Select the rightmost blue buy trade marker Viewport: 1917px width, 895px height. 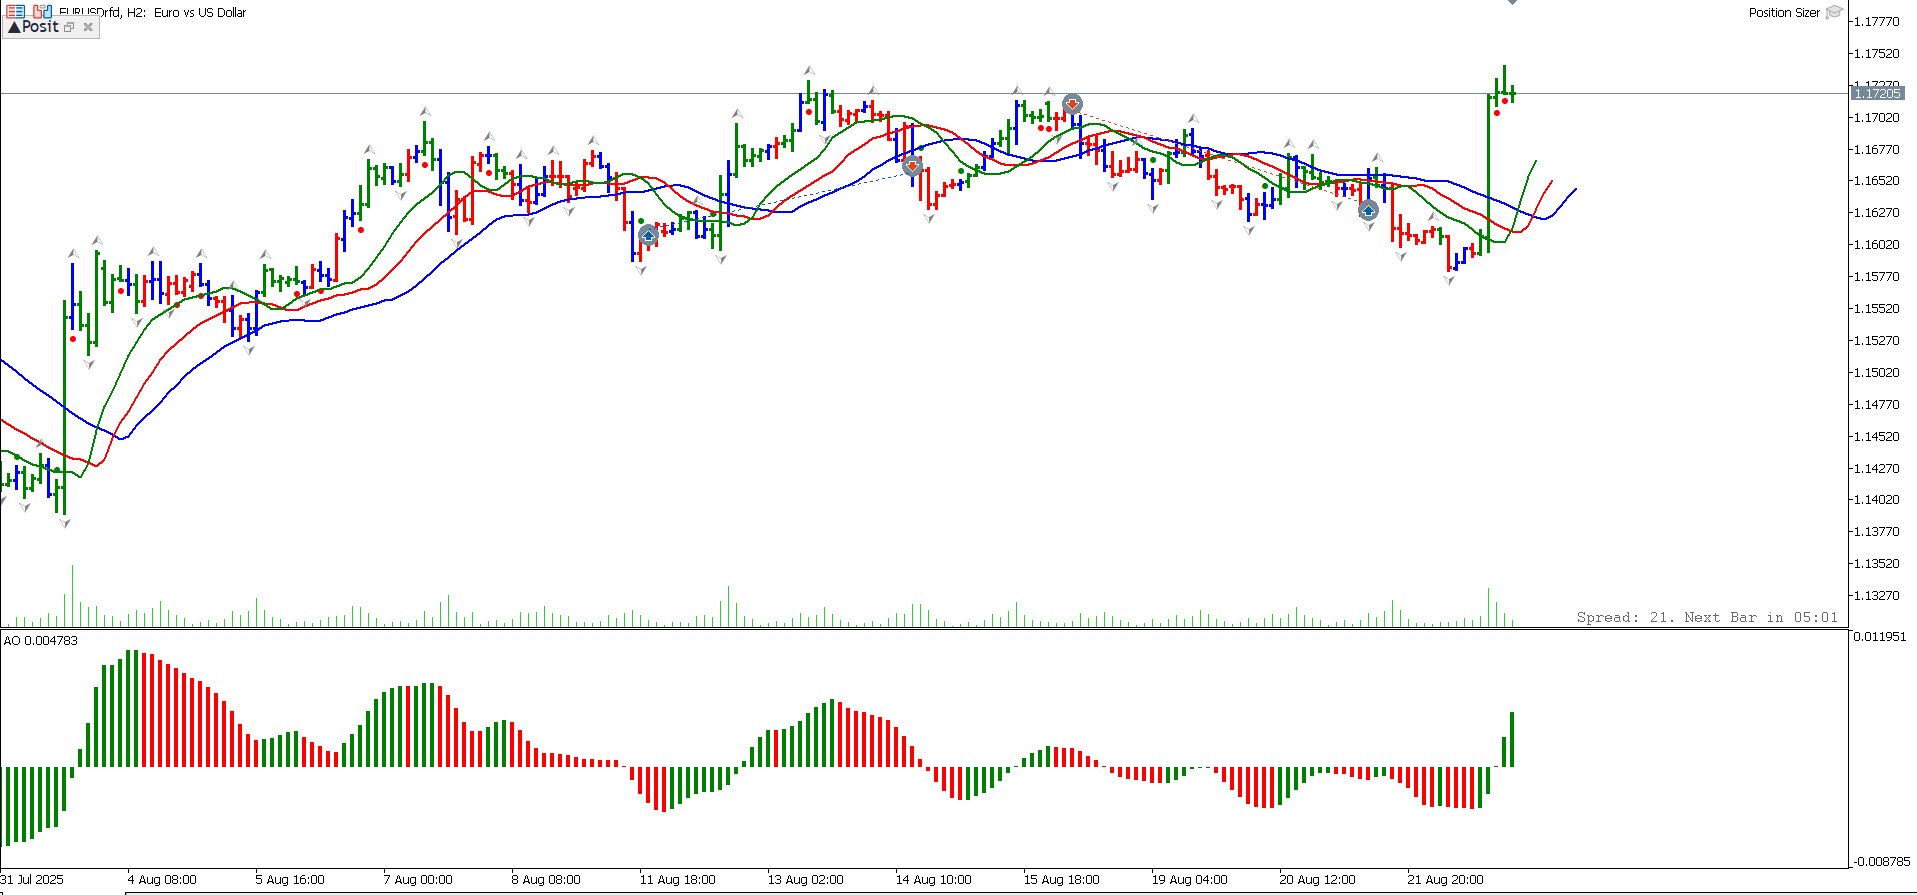tap(1368, 210)
